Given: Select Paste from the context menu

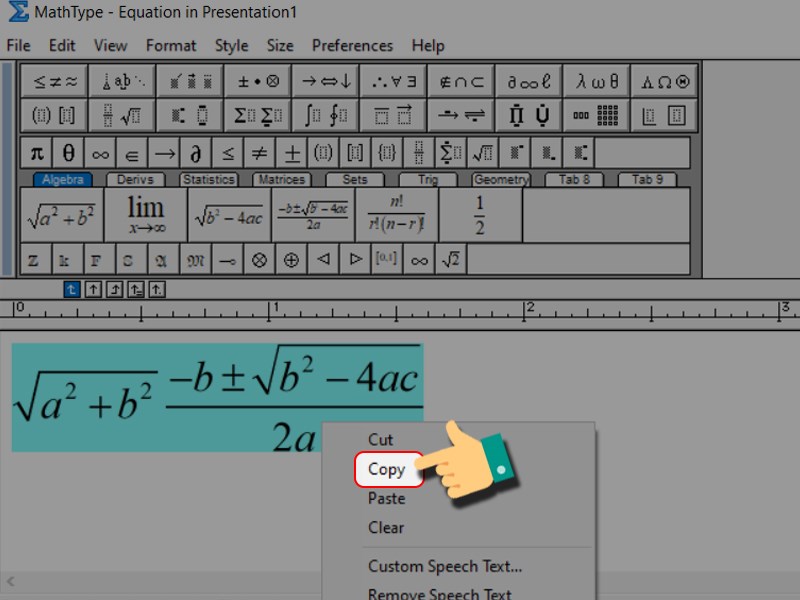Looking at the screenshot, I should click(x=388, y=498).
